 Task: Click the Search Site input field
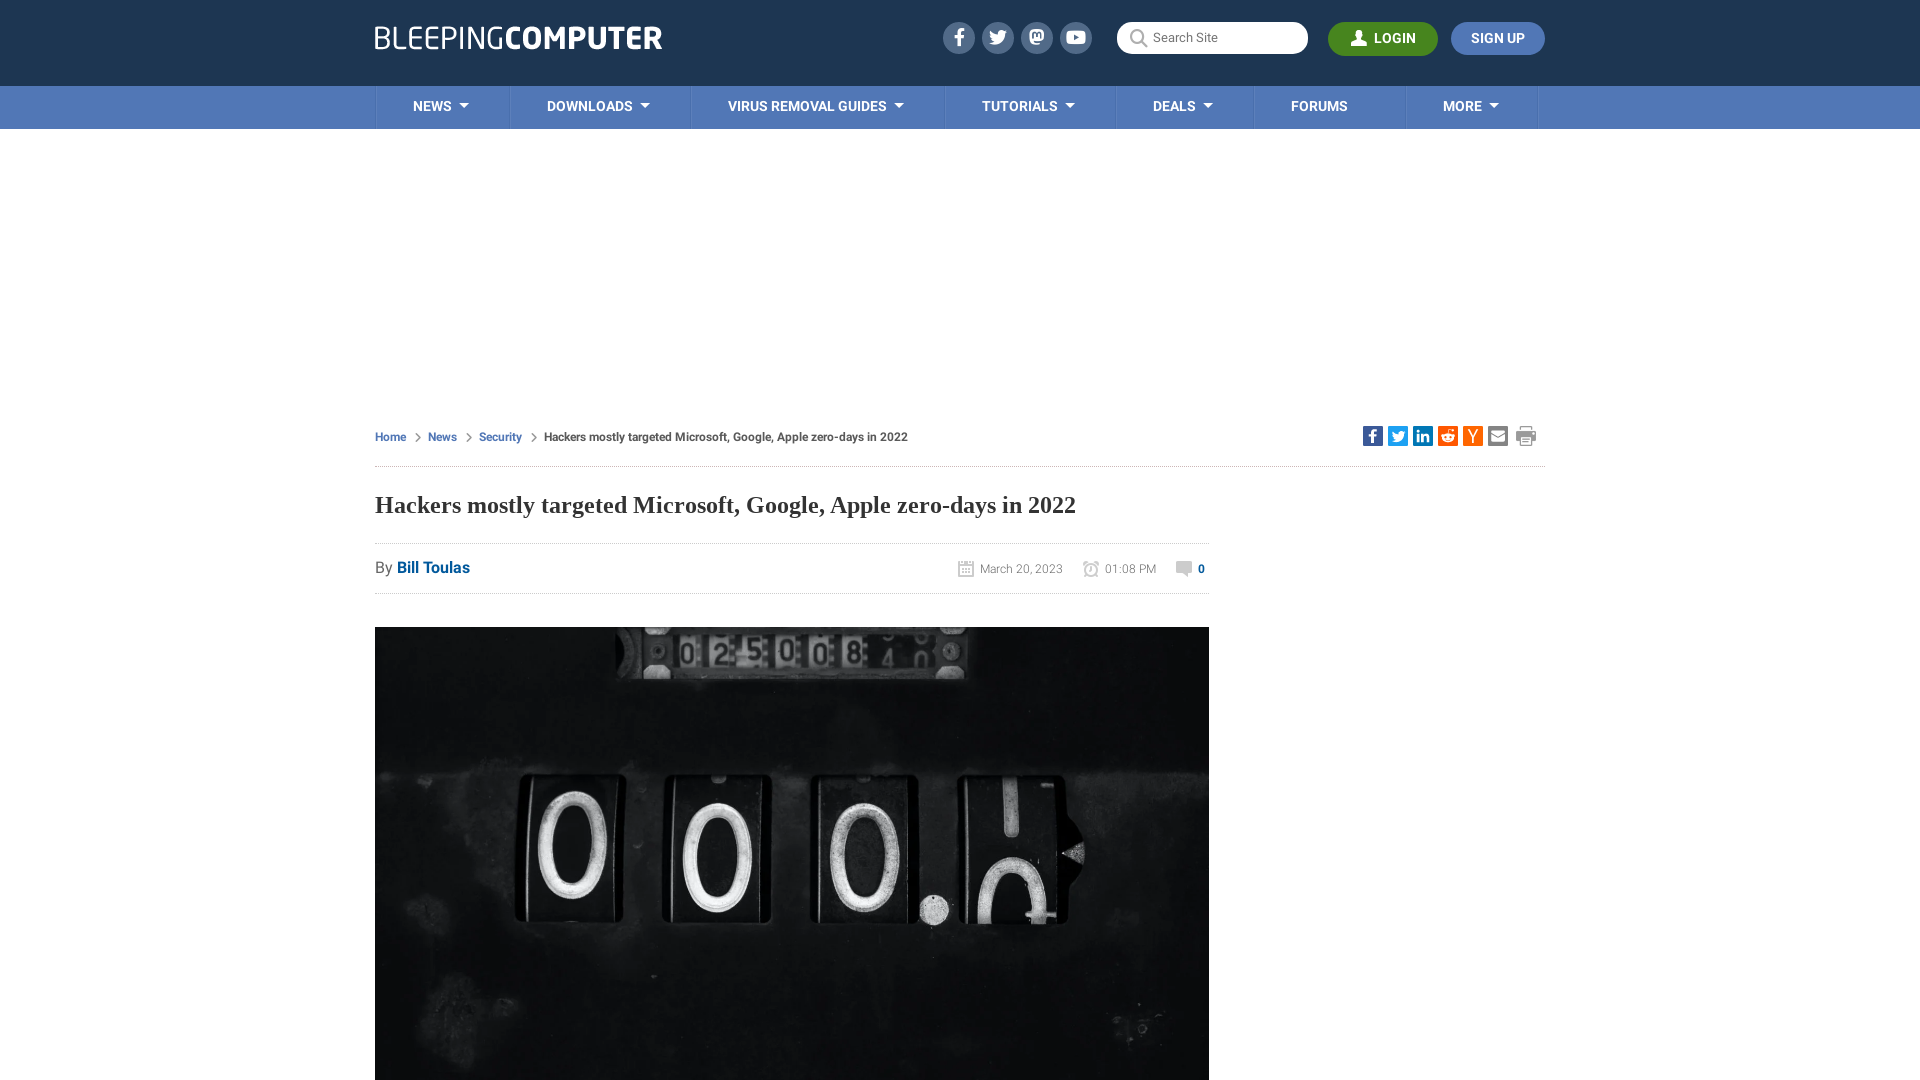[x=1213, y=37]
